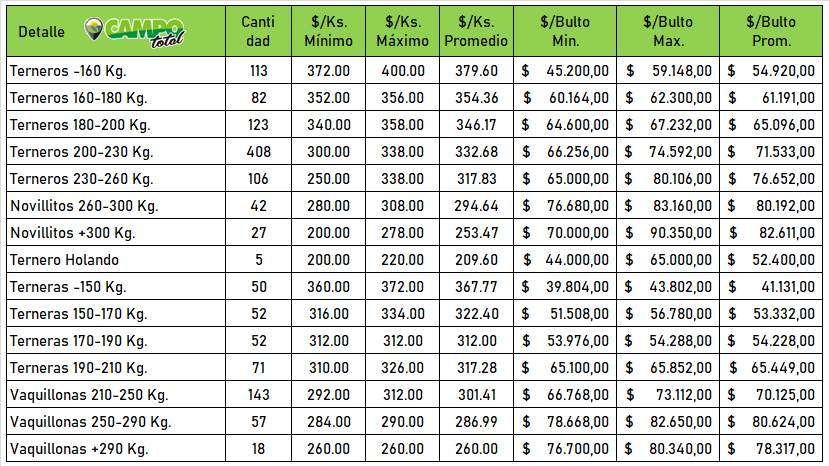Click the $/Ks. Máximo header
829x466 pixels.
click(400, 31)
